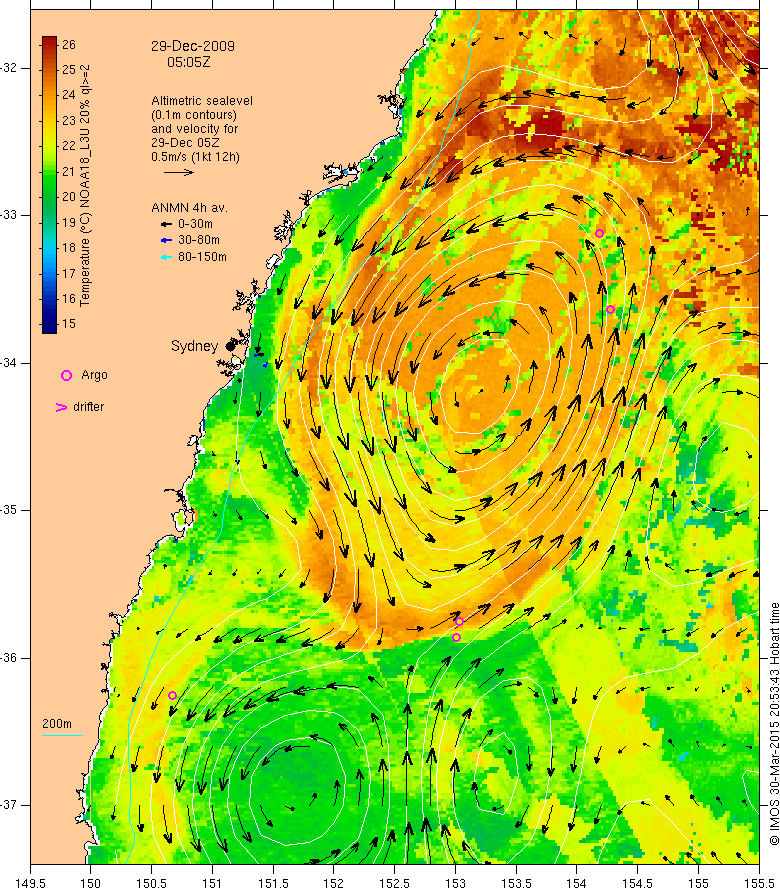Image resolution: width=780 pixels, height=890 pixels.
Task: Click the 0.5m/s velocity scale arrow
Action: (179, 172)
